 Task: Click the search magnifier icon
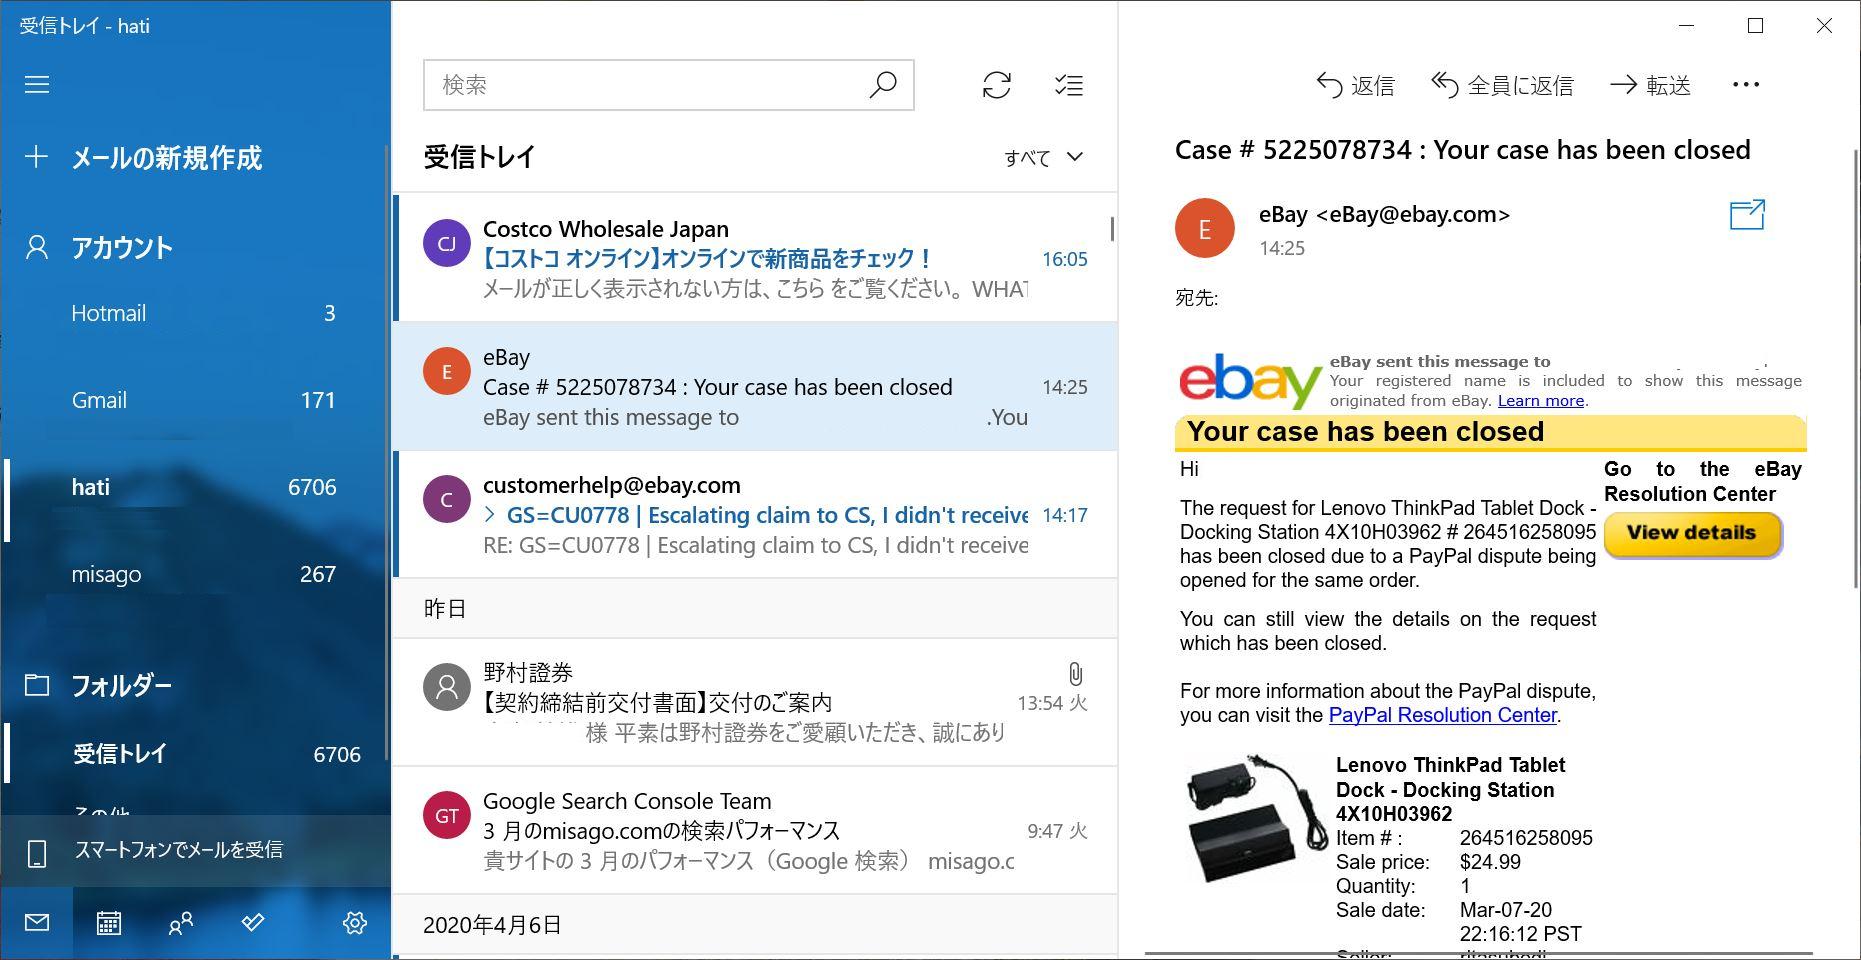click(883, 85)
